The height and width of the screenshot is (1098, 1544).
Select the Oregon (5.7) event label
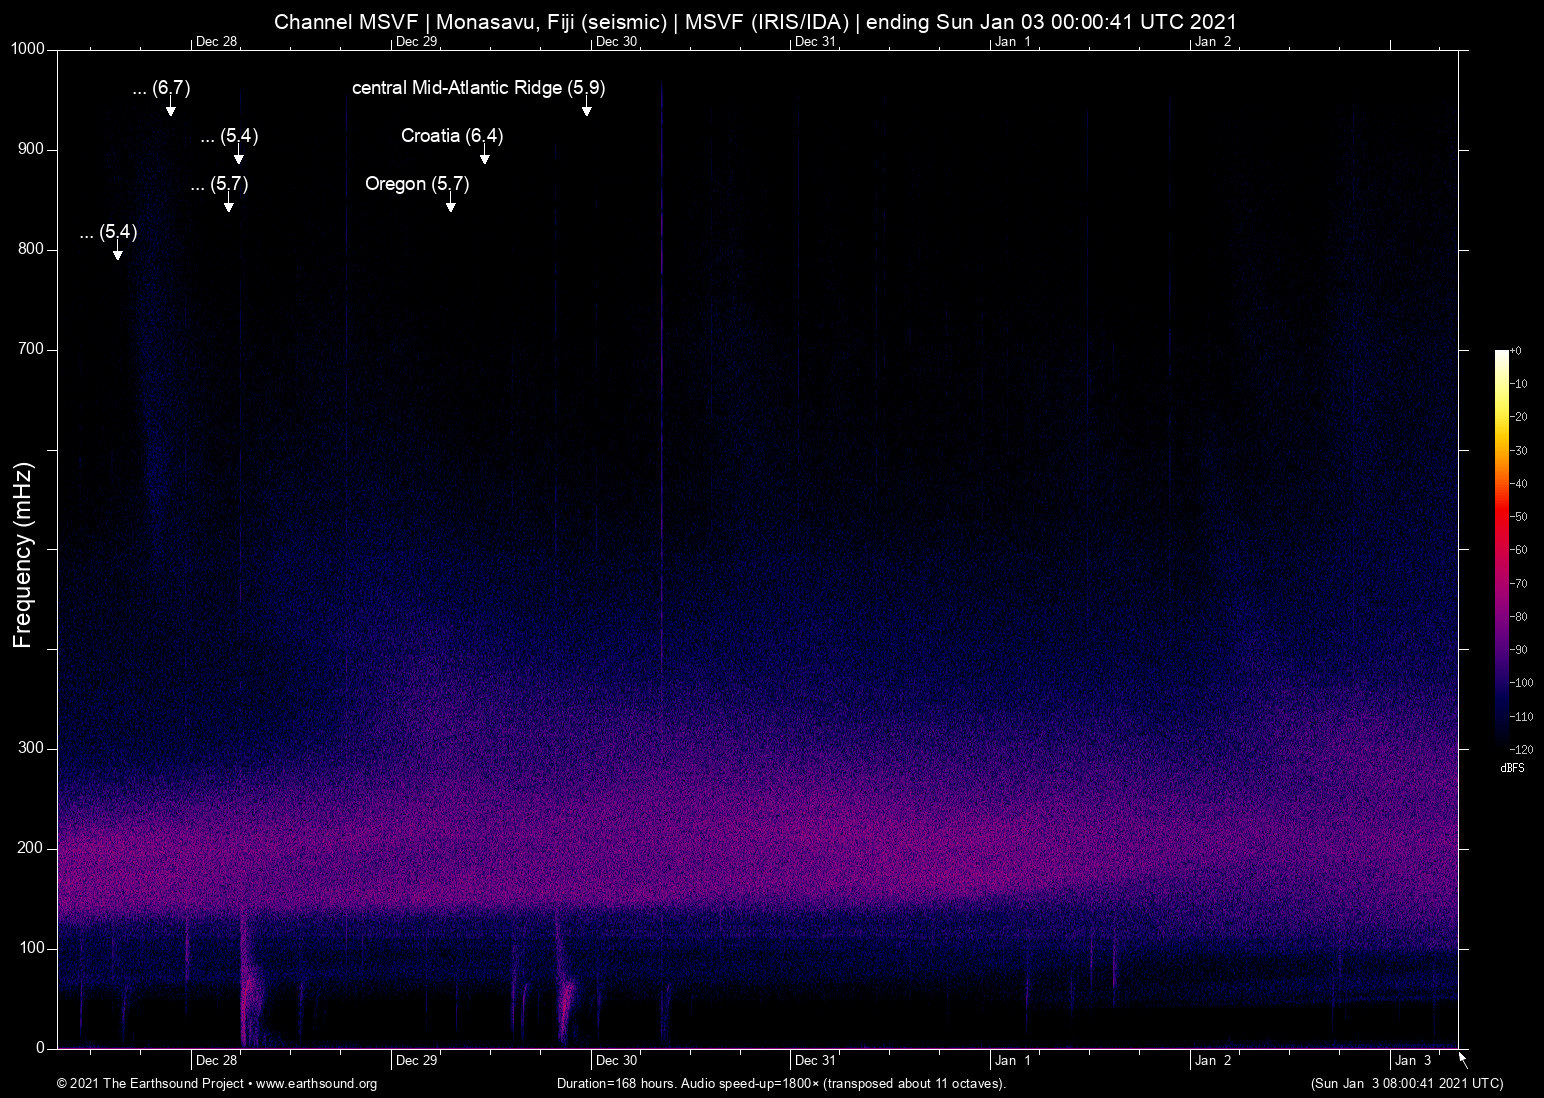click(416, 184)
